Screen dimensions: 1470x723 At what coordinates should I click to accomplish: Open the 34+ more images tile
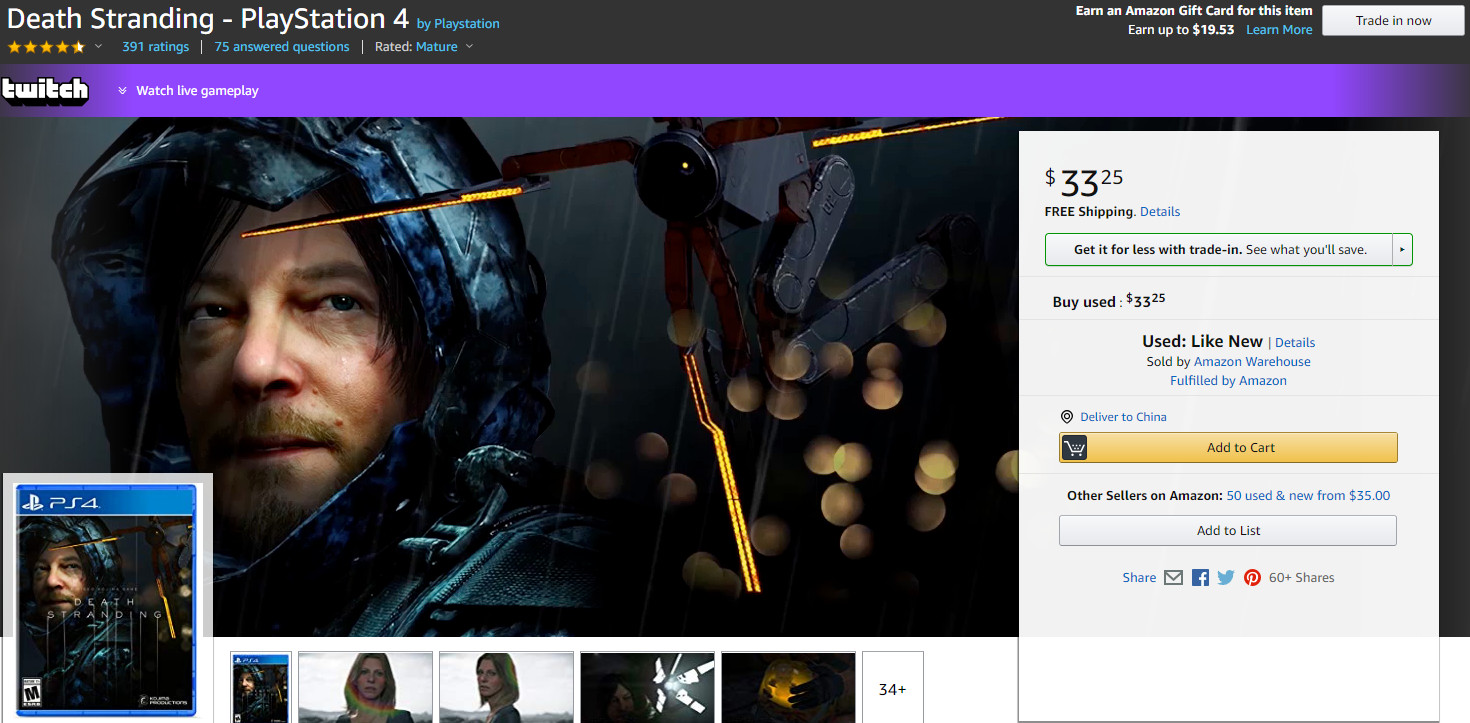pyautogui.click(x=893, y=688)
